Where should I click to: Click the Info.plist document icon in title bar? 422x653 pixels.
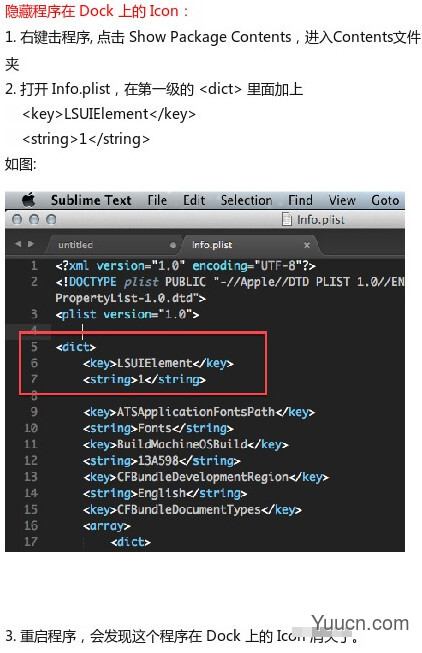tap(287, 219)
